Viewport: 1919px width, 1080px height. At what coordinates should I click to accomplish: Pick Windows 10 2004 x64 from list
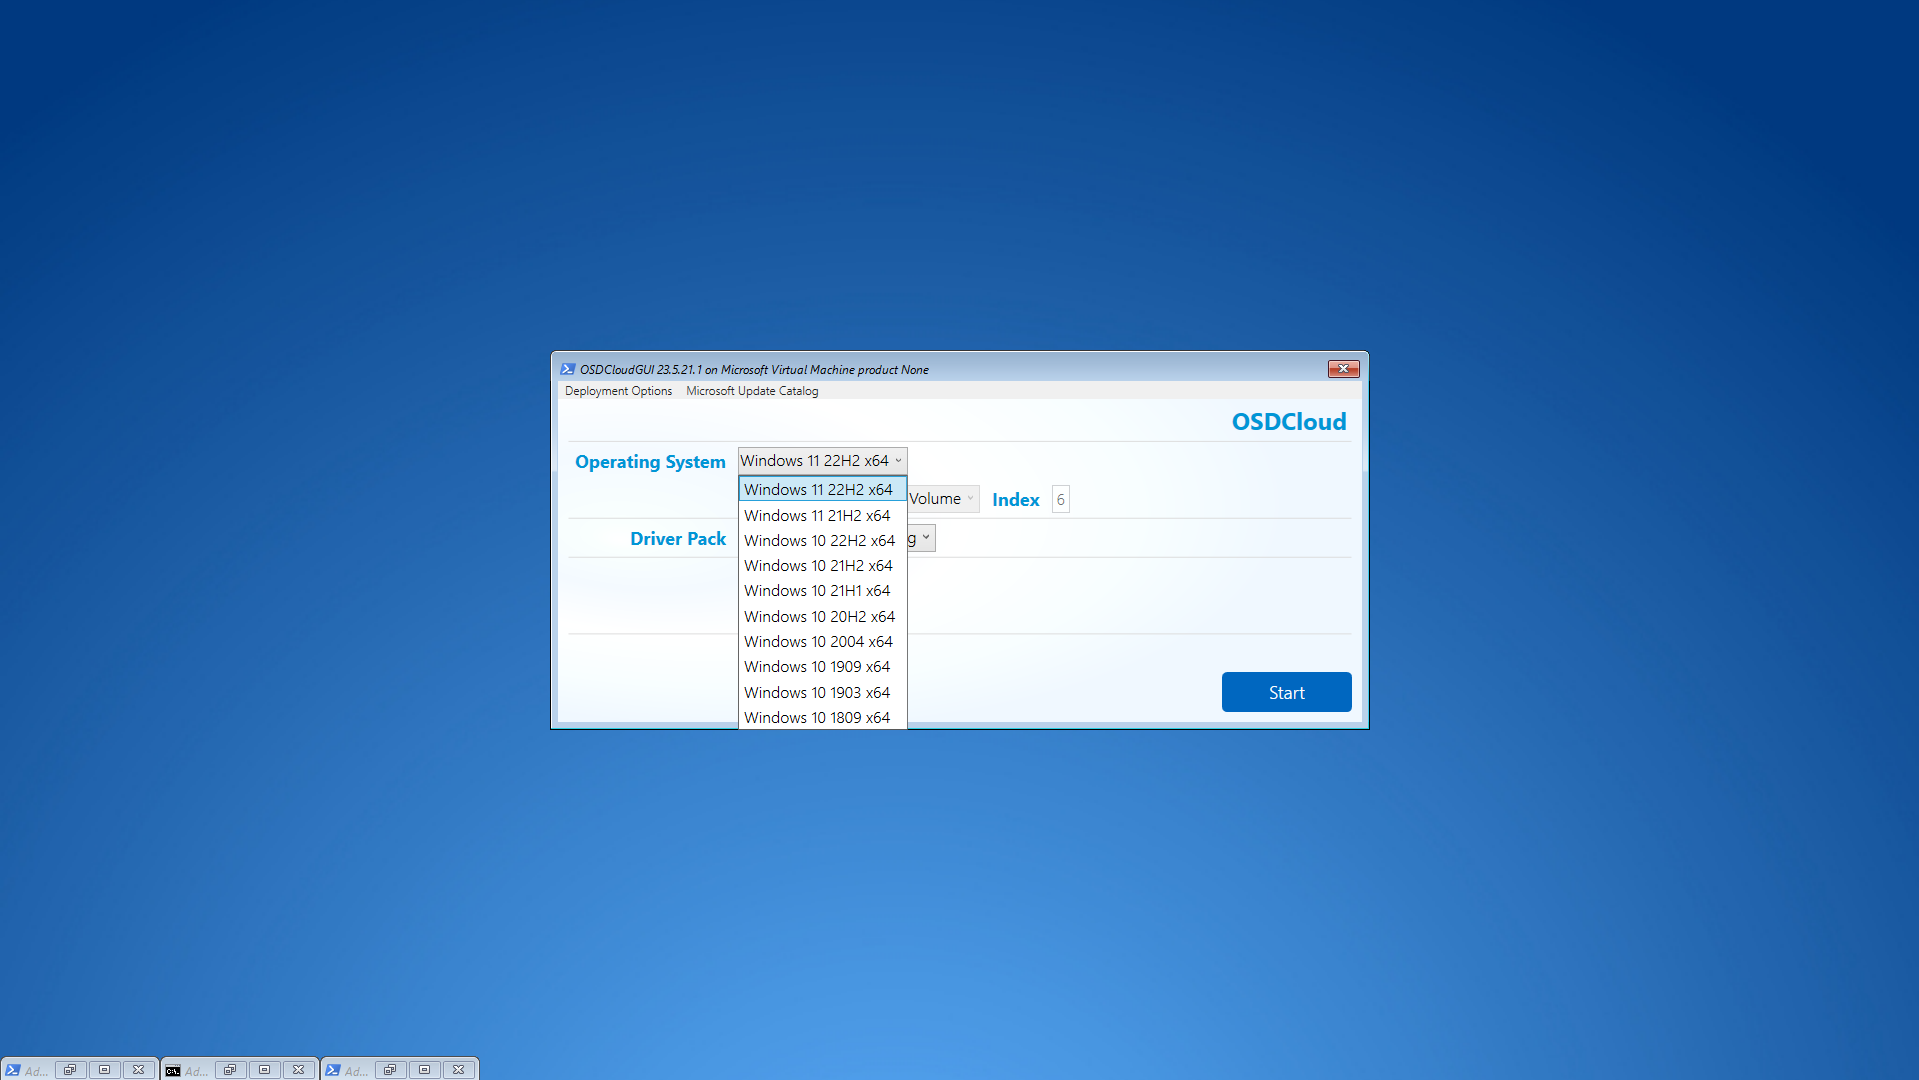(818, 642)
